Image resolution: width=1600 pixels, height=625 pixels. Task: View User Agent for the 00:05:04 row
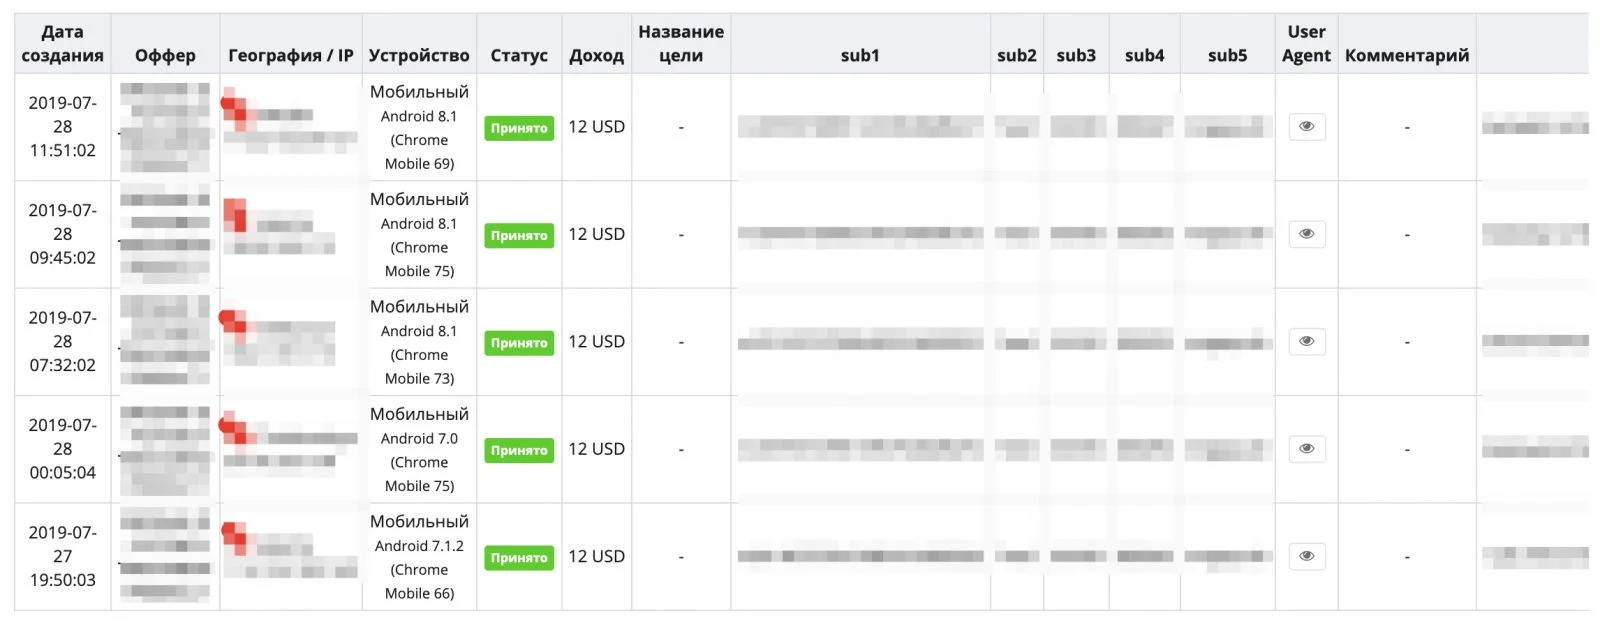click(x=1306, y=449)
